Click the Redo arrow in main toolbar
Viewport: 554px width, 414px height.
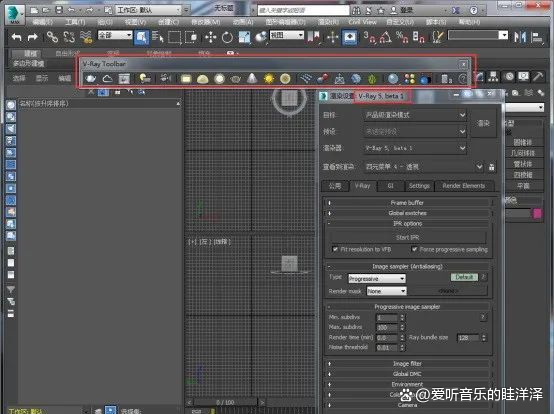coord(33,37)
